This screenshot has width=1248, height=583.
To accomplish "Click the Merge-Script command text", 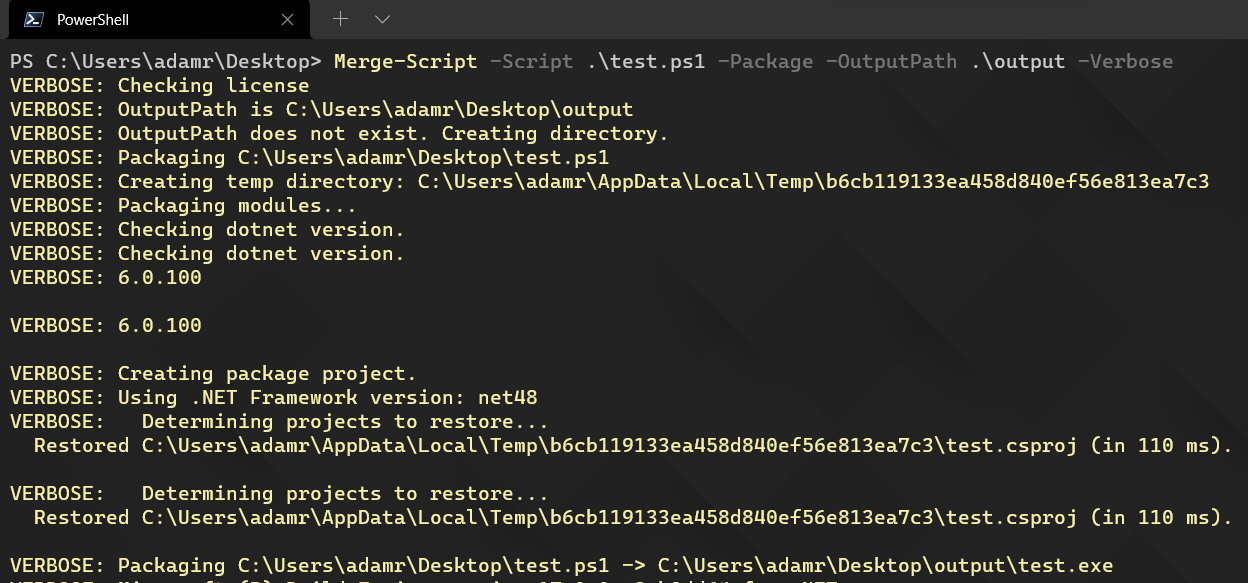I will [405, 61].
